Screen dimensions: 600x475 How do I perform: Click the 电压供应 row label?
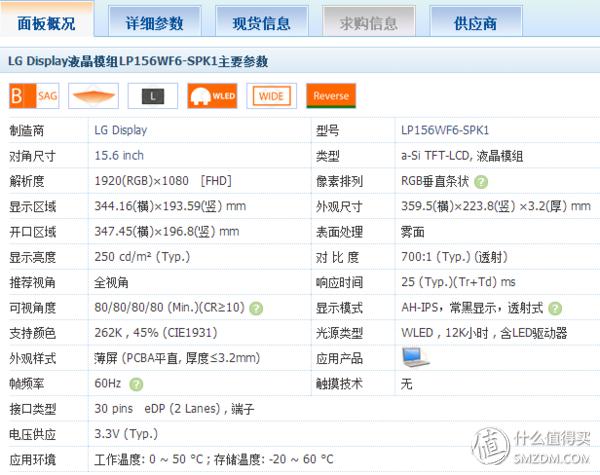[x=33, y=434]
